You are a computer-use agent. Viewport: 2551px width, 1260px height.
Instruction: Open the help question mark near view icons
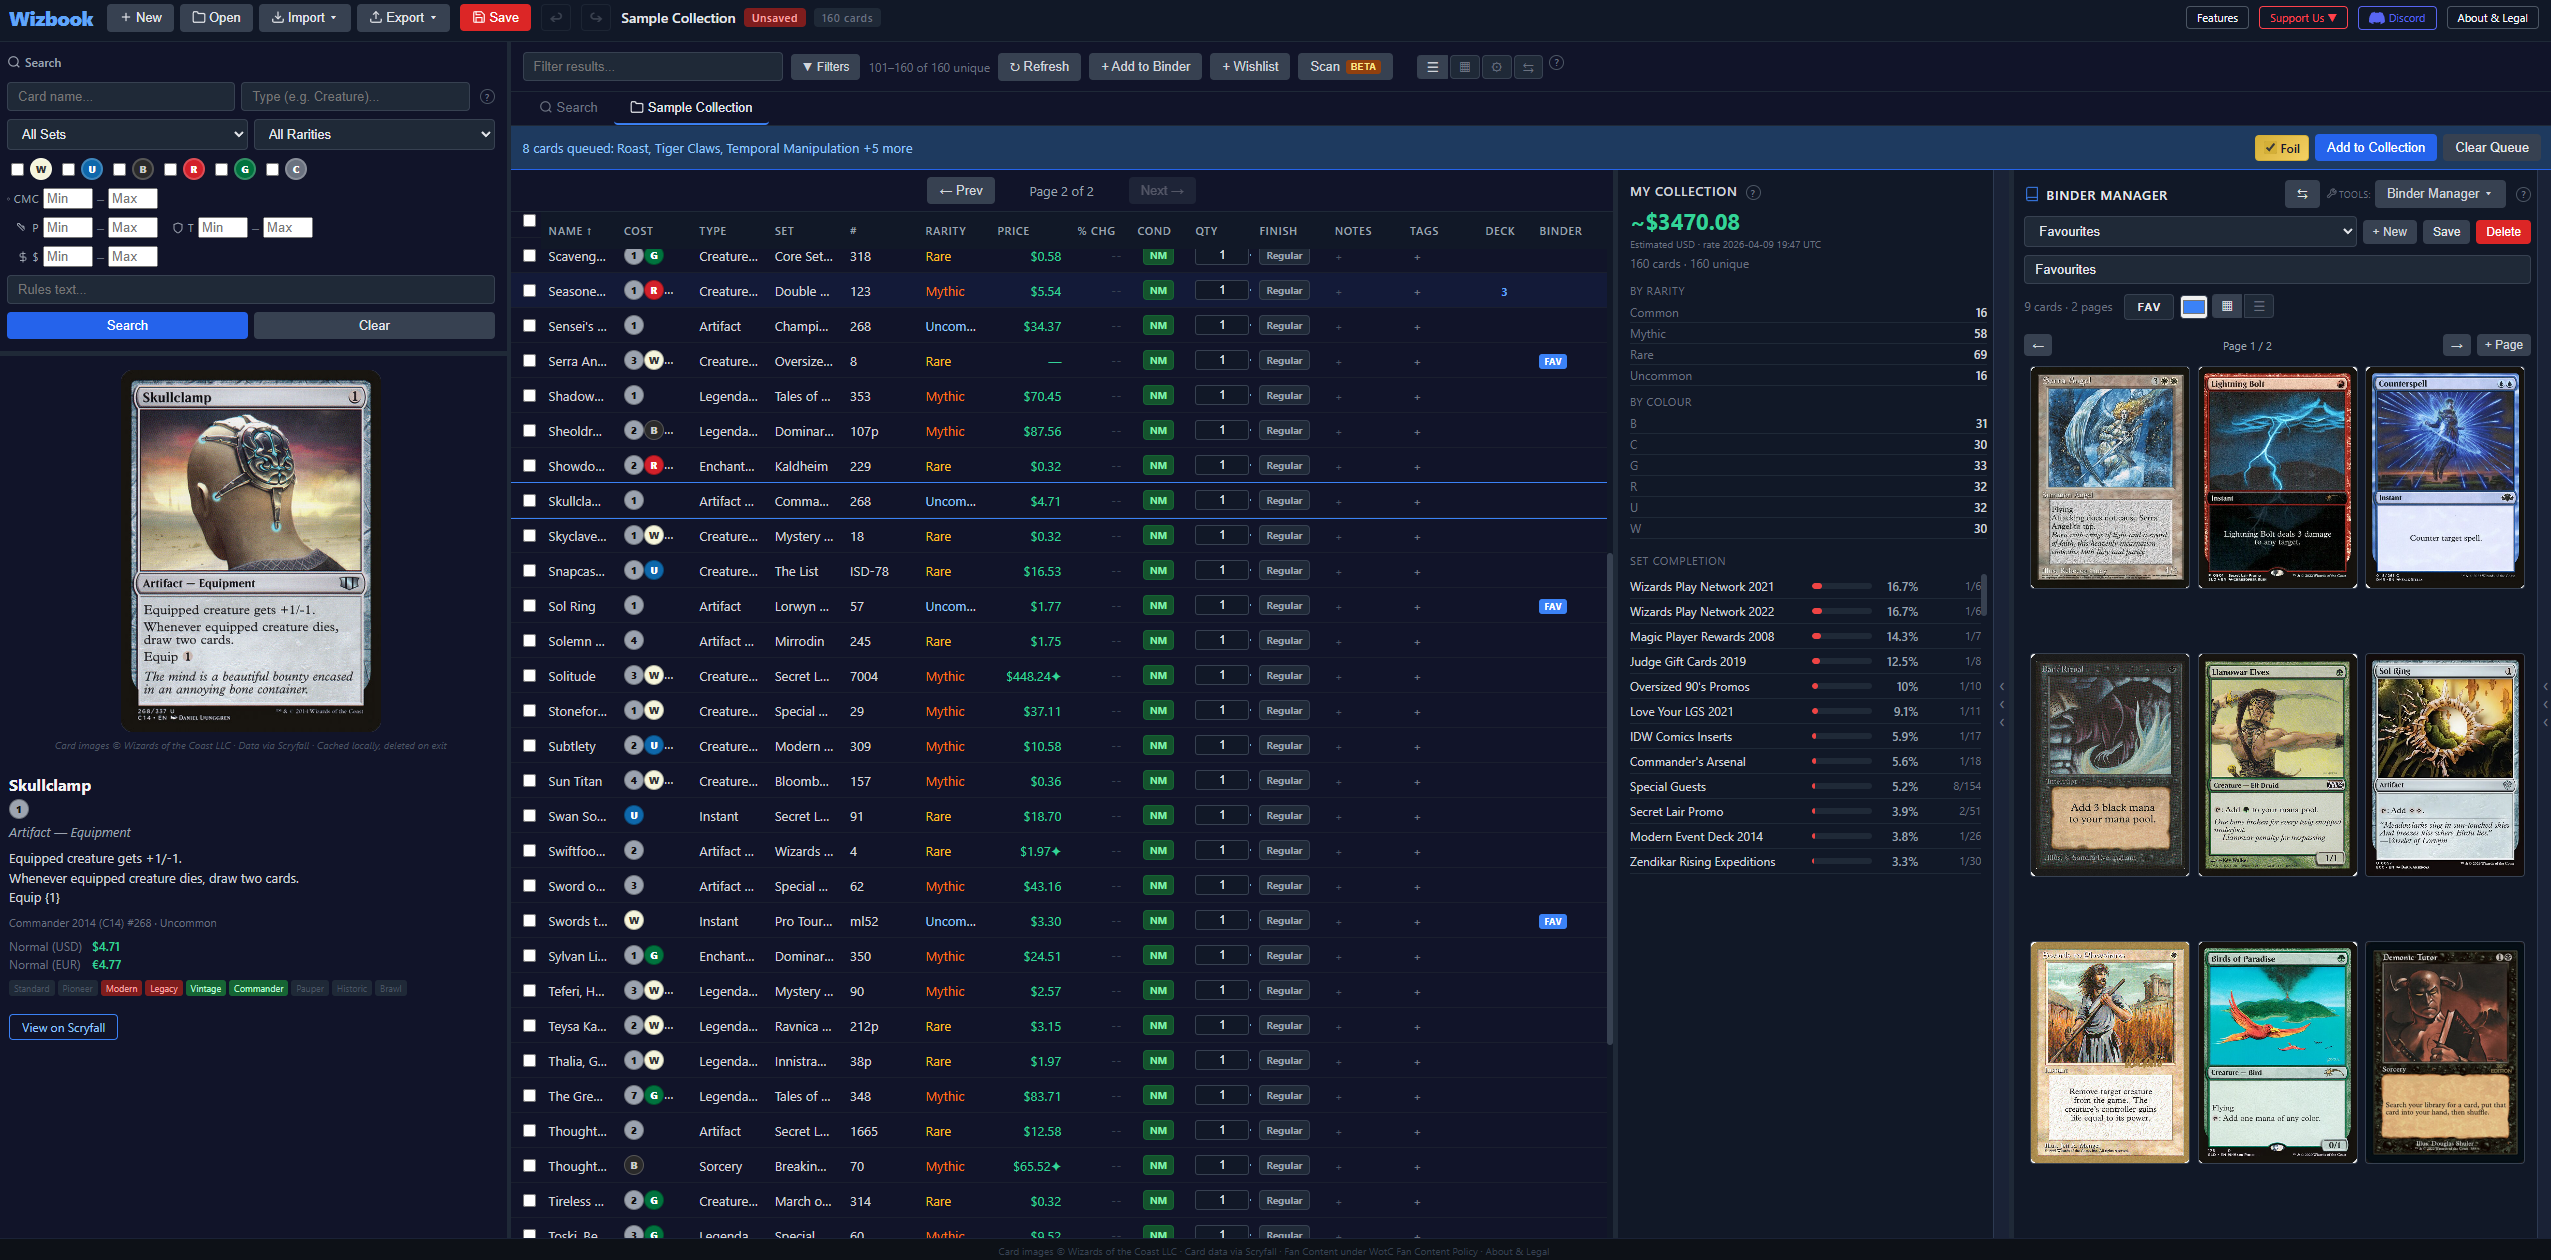1556,64
